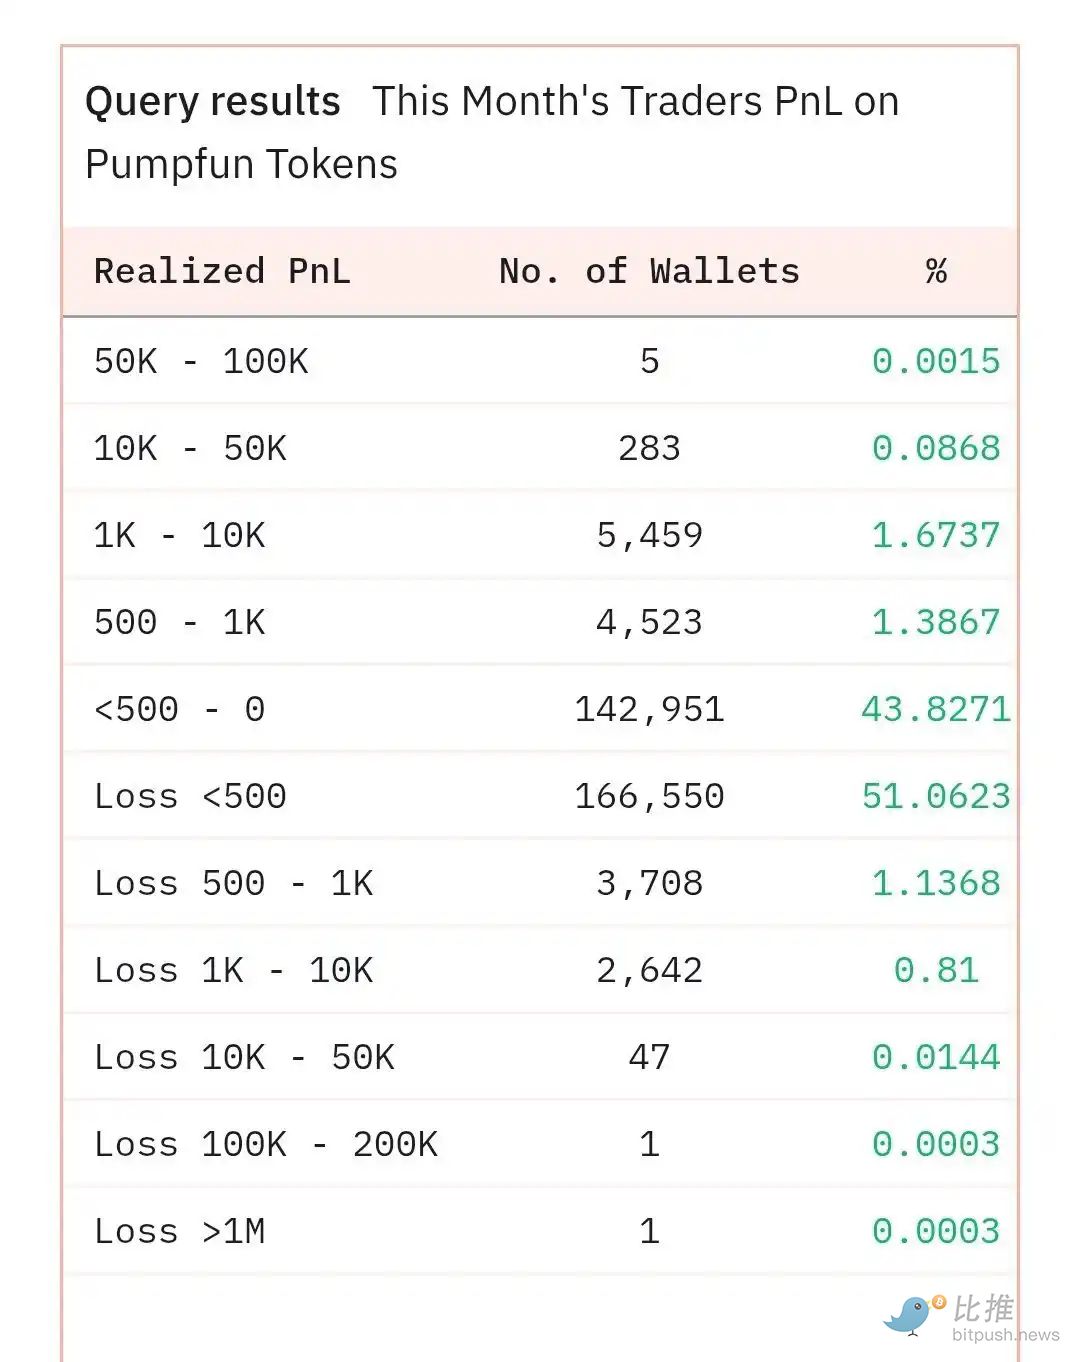This screenshot has width=1080, height=1362.
Task: Click the 43.8271 percentage value
Action: (935, 709)
